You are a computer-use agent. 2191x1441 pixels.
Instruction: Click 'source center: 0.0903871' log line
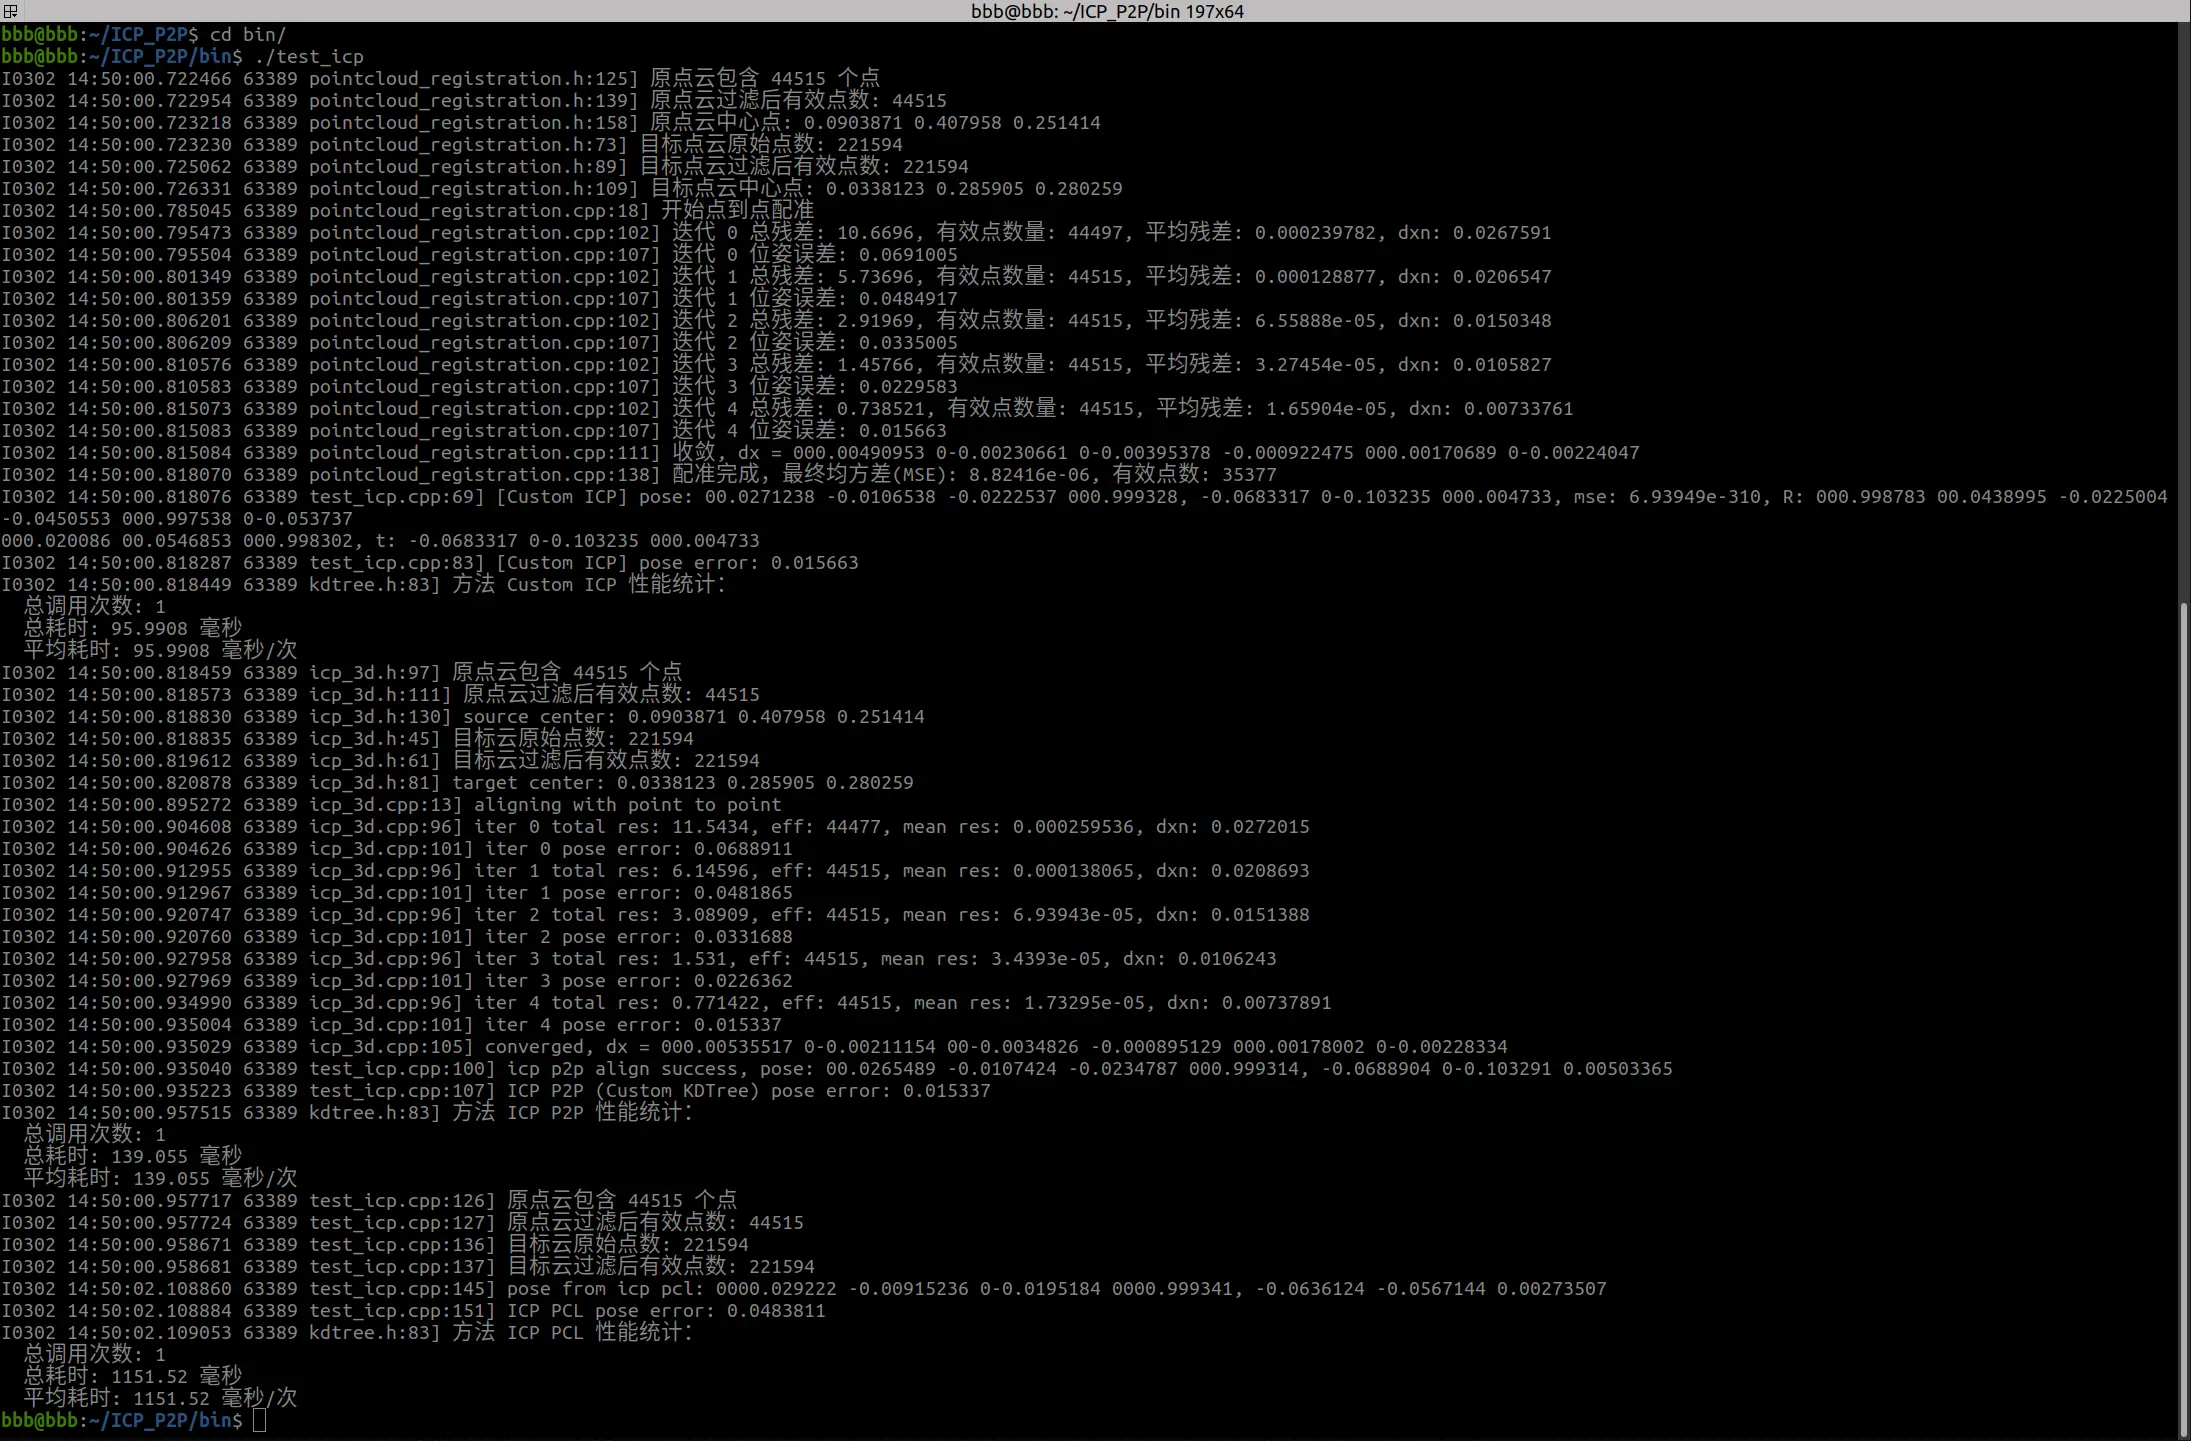coord(693,717)
